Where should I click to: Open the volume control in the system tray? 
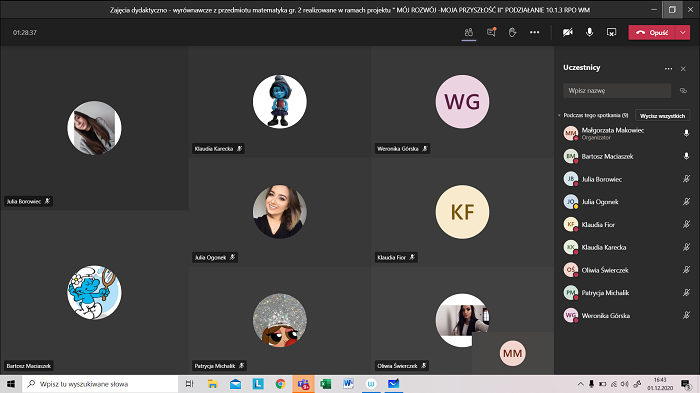(x=625, y=384)
